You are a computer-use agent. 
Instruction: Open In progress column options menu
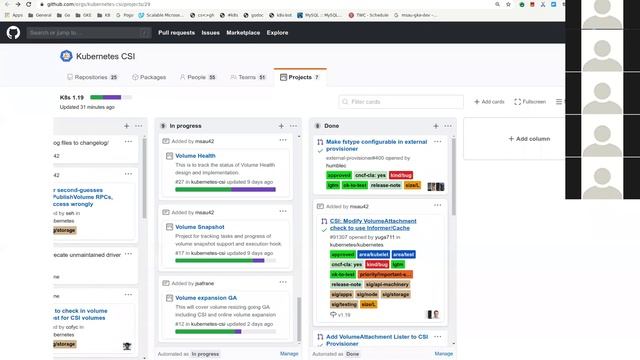(x=293, y=126)
